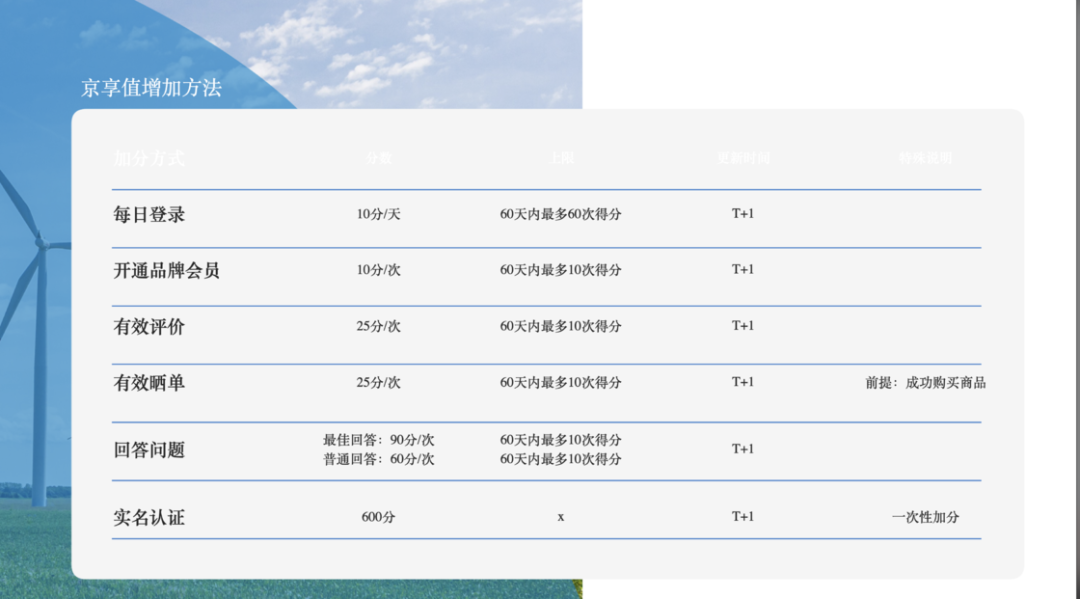Select the note 一次性加分
Screen dimensions: 1080x599
point(925,517)
